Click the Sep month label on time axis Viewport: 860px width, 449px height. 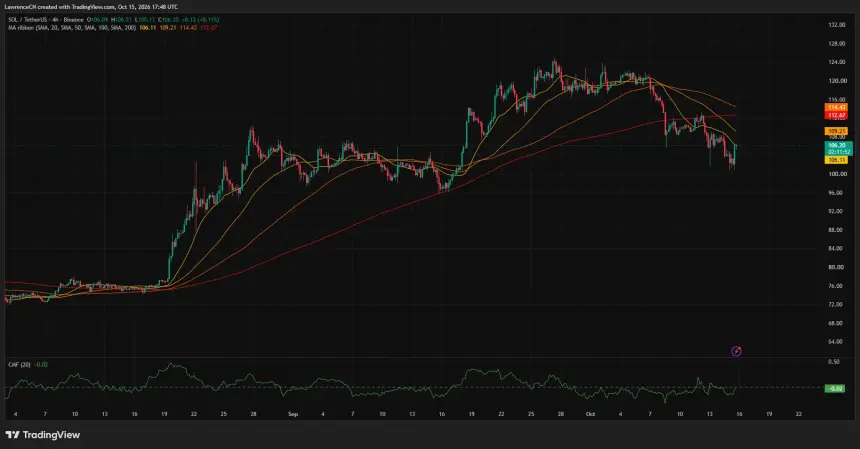(293, 414)
